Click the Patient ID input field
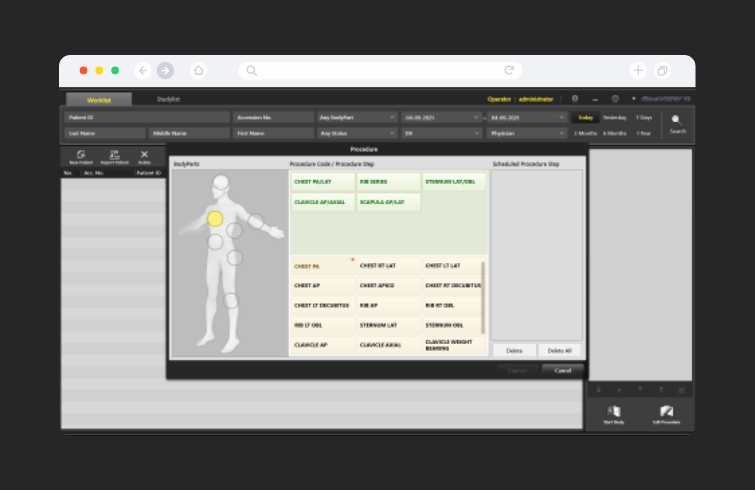 [x=147, y=117]
